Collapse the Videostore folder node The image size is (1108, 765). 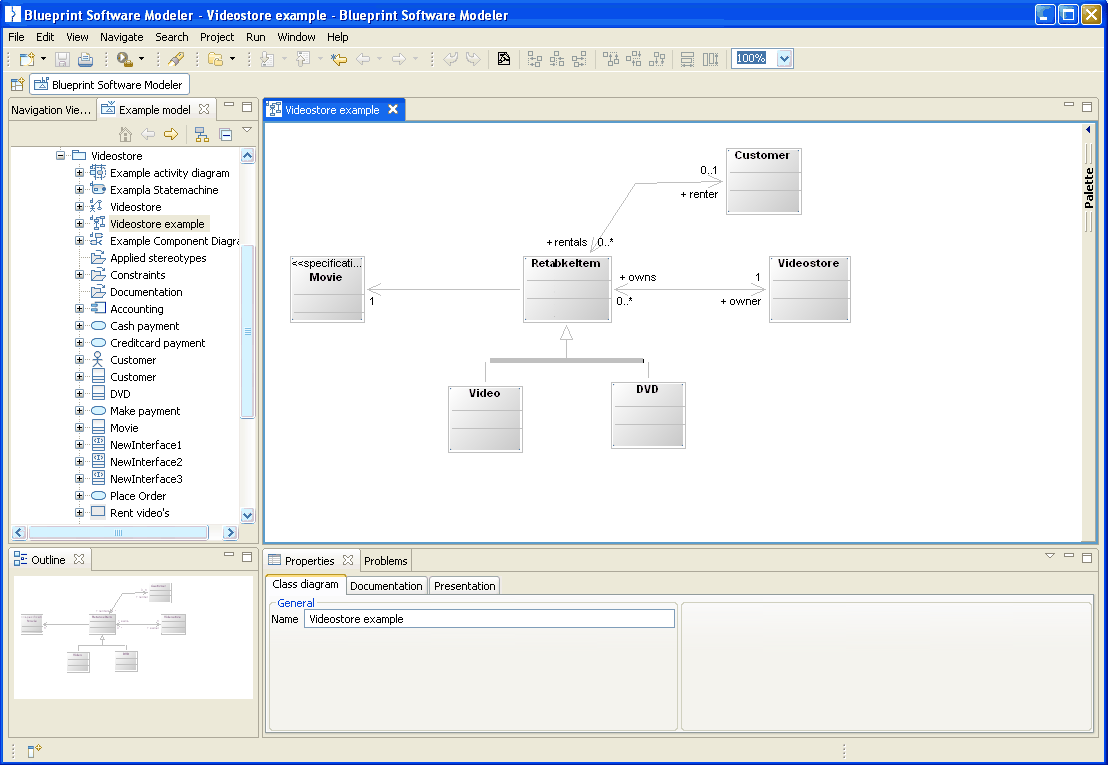coord(61,156)
